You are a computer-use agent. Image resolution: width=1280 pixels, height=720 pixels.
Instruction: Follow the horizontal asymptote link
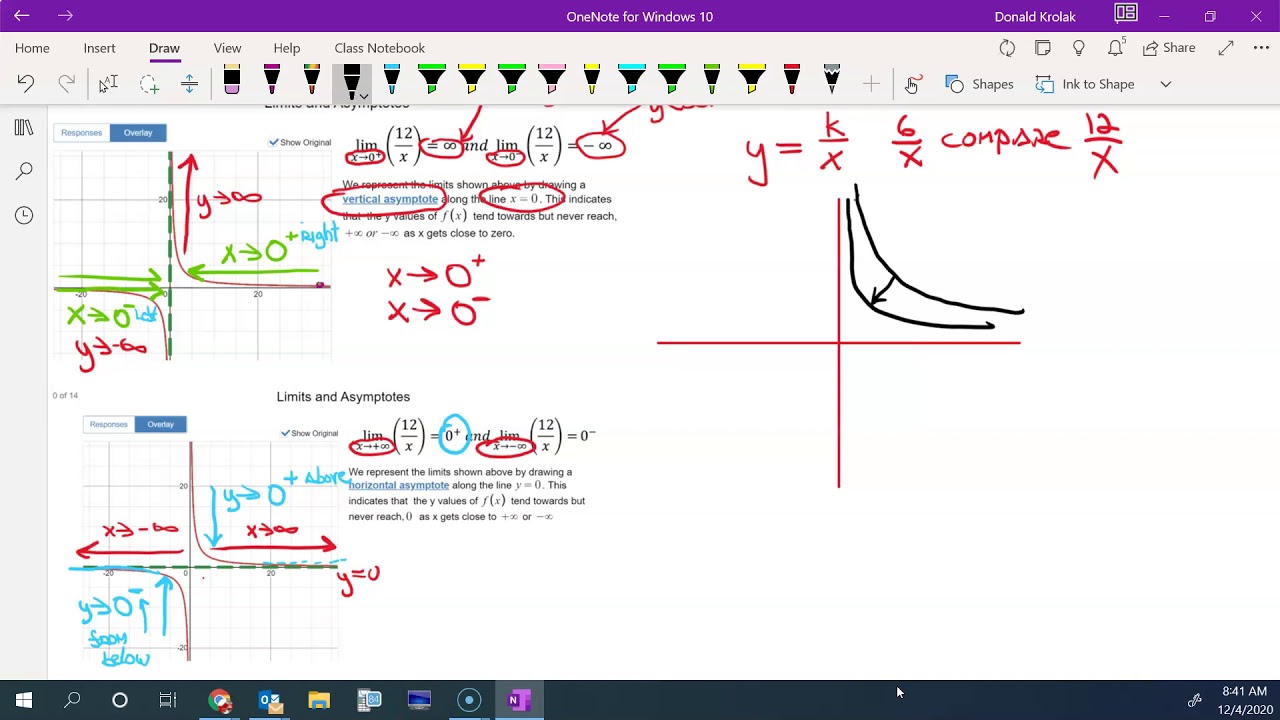tap(399, 485)
